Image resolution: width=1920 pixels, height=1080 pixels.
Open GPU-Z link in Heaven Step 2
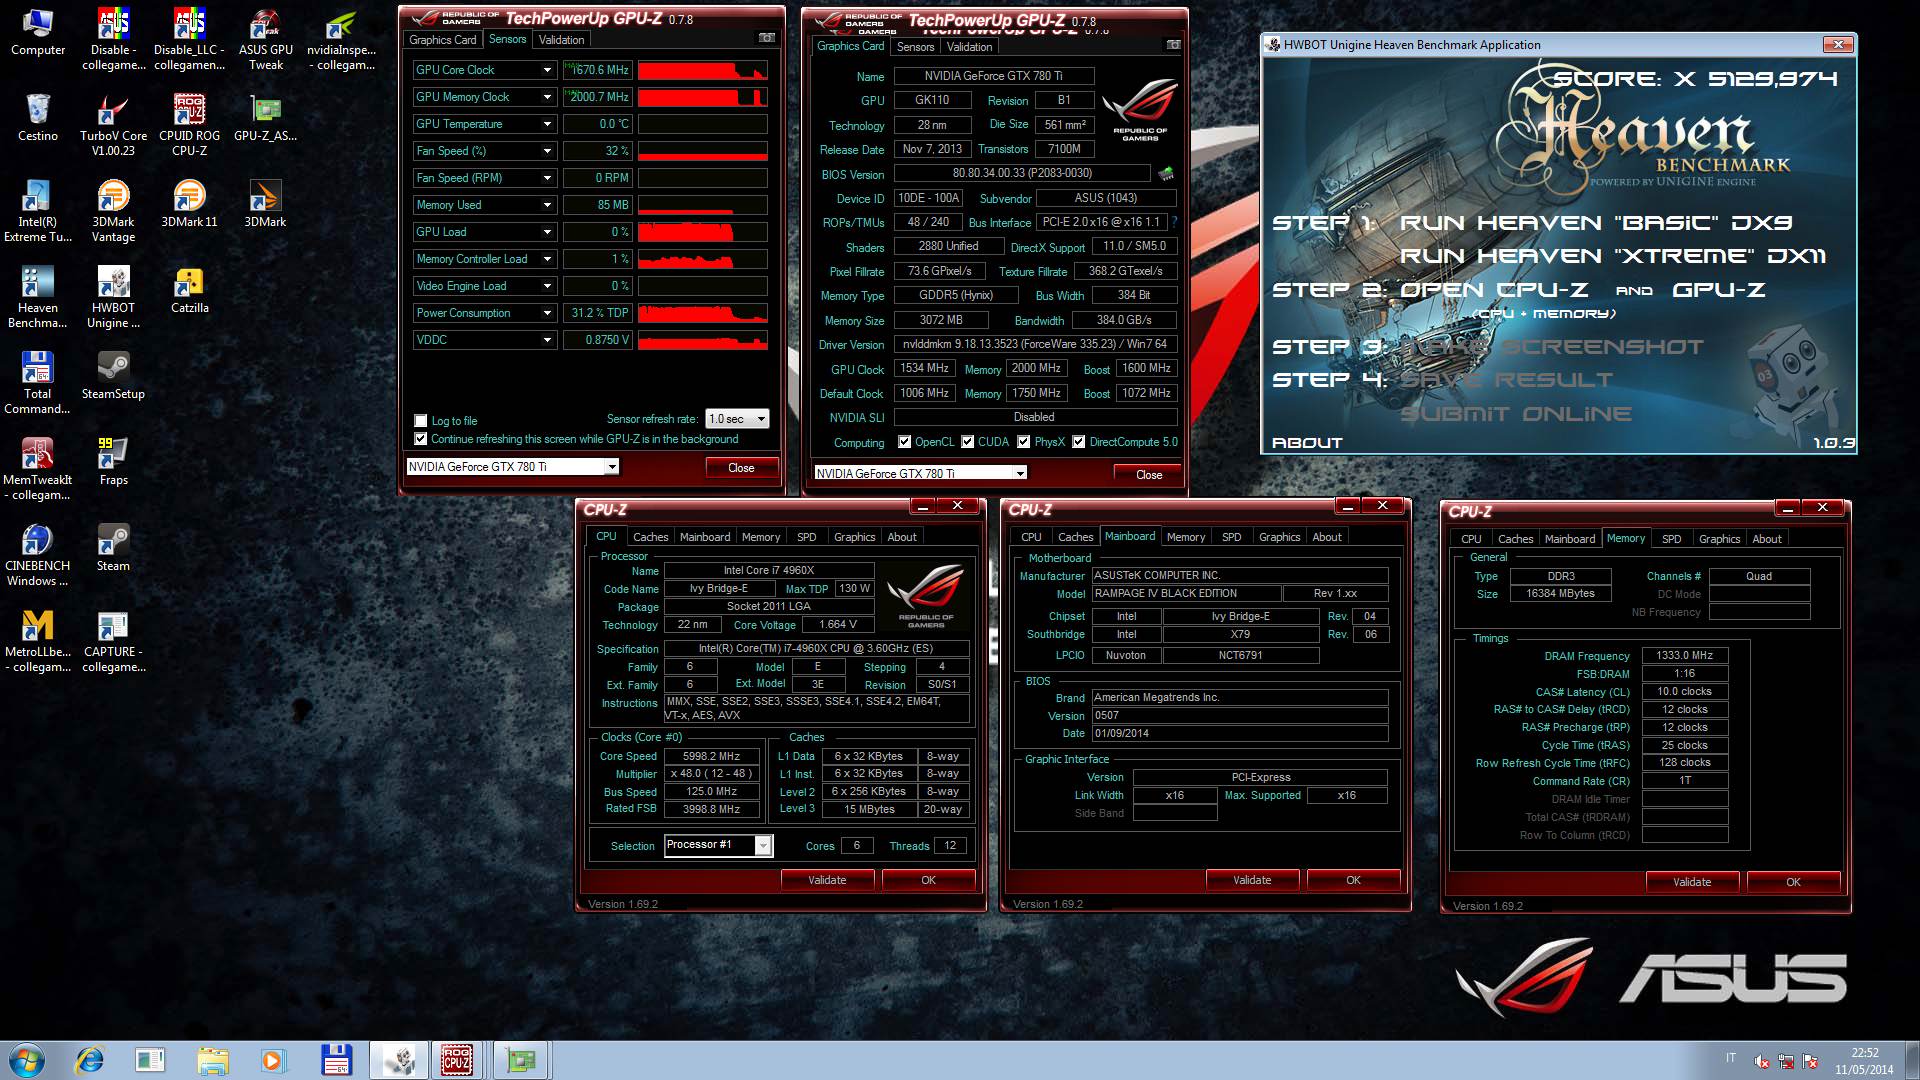point(1719,290)
